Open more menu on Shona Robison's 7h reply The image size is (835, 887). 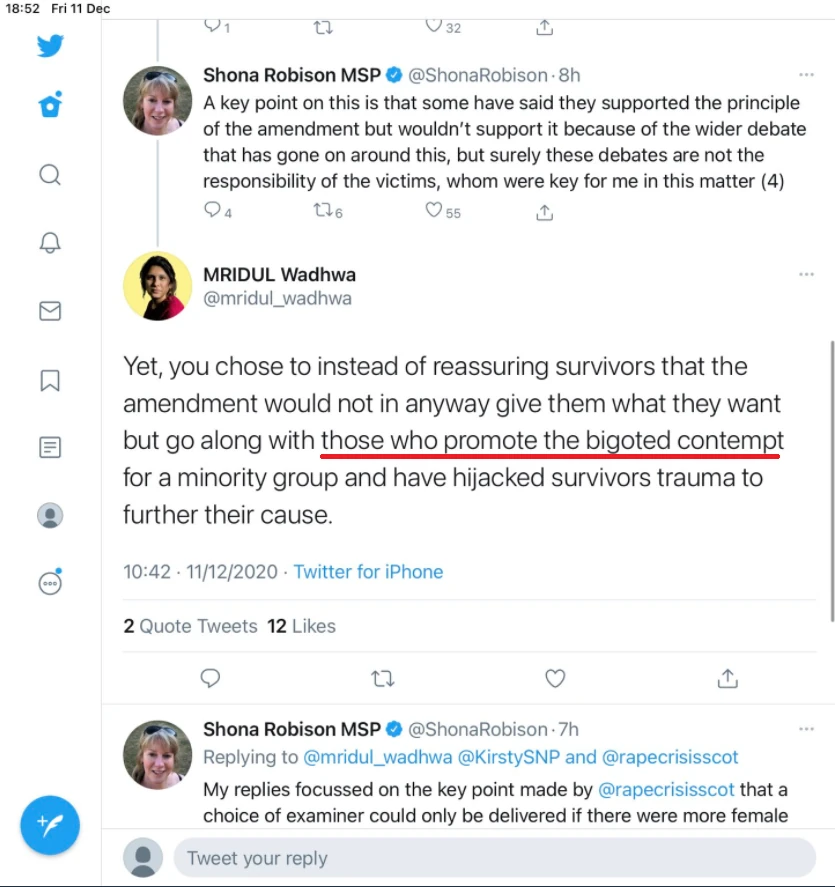point(806,730)
